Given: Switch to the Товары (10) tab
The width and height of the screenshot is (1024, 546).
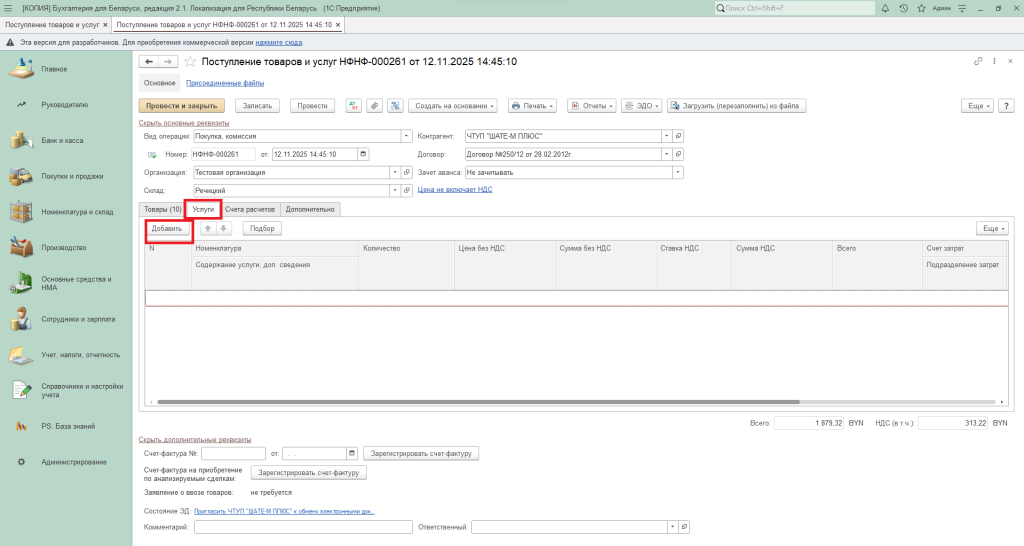Looking at the screenshot, I should point(162,209).
